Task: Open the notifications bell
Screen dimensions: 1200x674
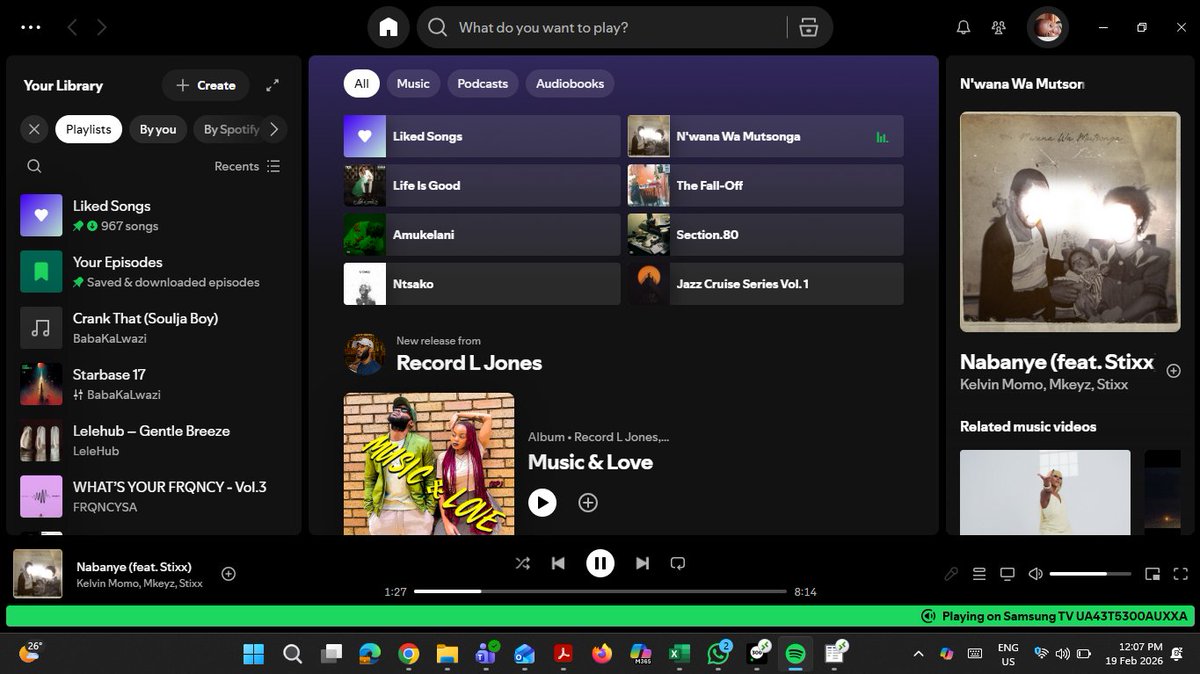Action: tap(963, 28)
